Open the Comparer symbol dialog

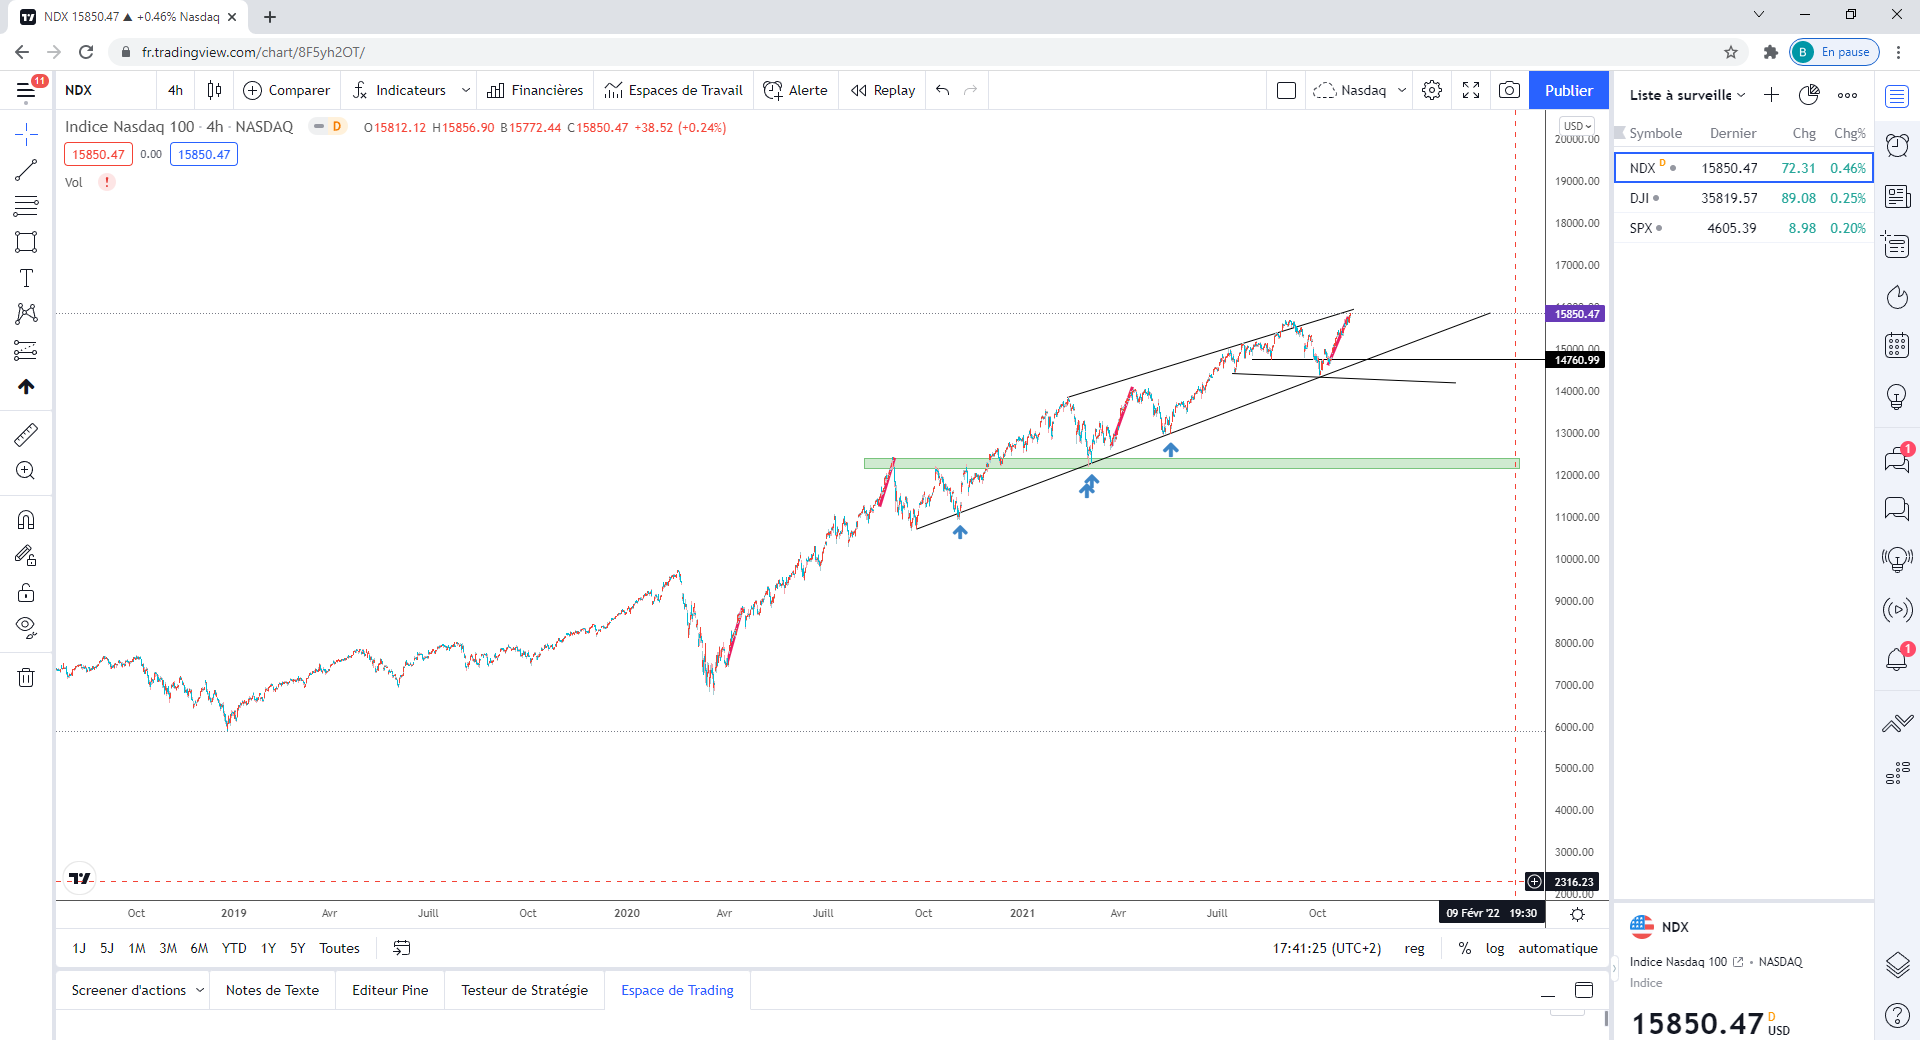click(x=287, y=91)
